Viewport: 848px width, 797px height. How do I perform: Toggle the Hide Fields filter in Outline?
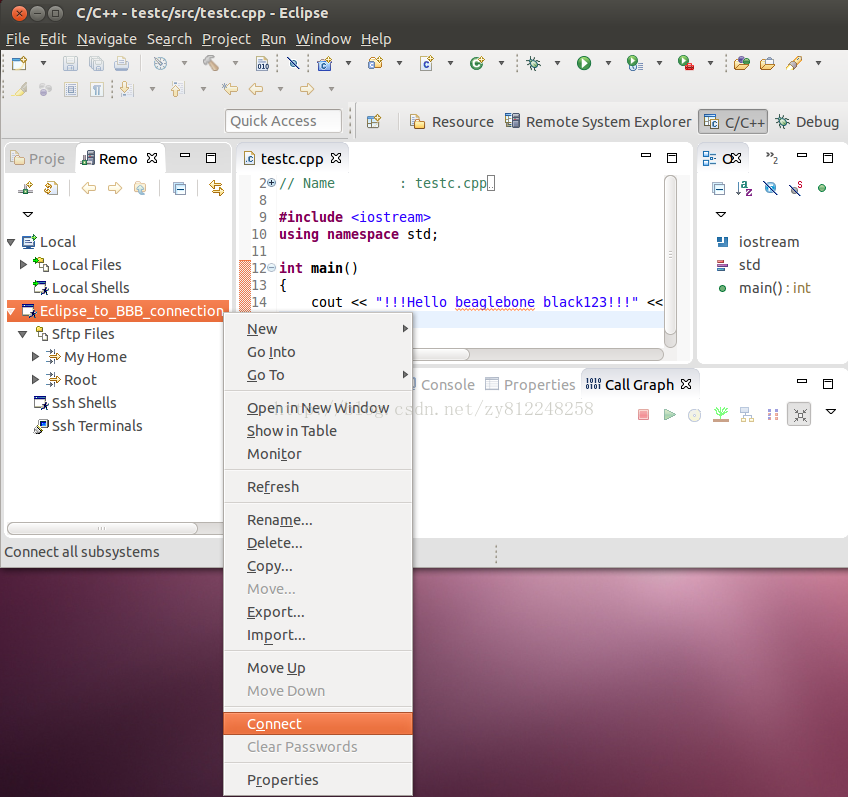(x=770, y=188)
